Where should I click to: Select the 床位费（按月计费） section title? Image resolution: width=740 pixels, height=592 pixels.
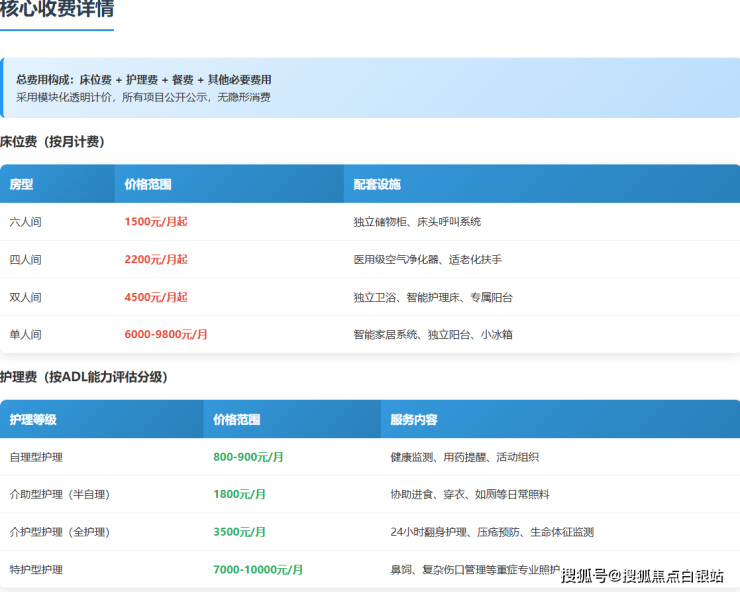click(x=53, y=142)
